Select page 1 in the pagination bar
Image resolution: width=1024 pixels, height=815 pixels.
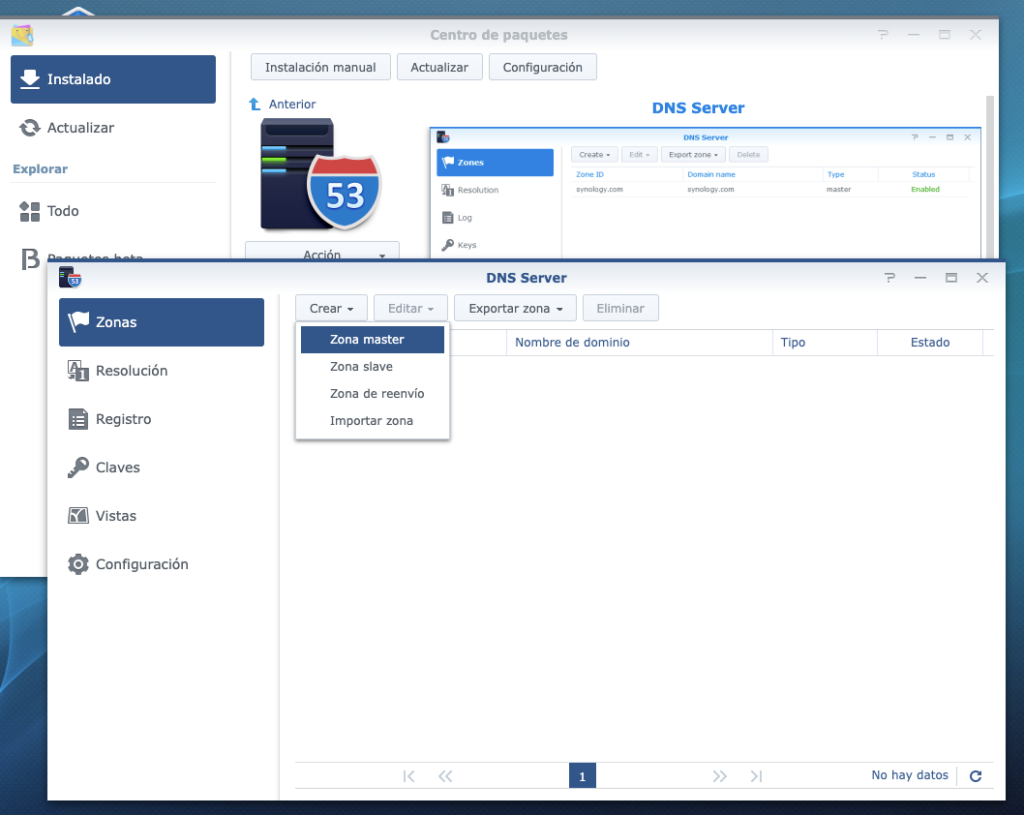coord(582,775)
